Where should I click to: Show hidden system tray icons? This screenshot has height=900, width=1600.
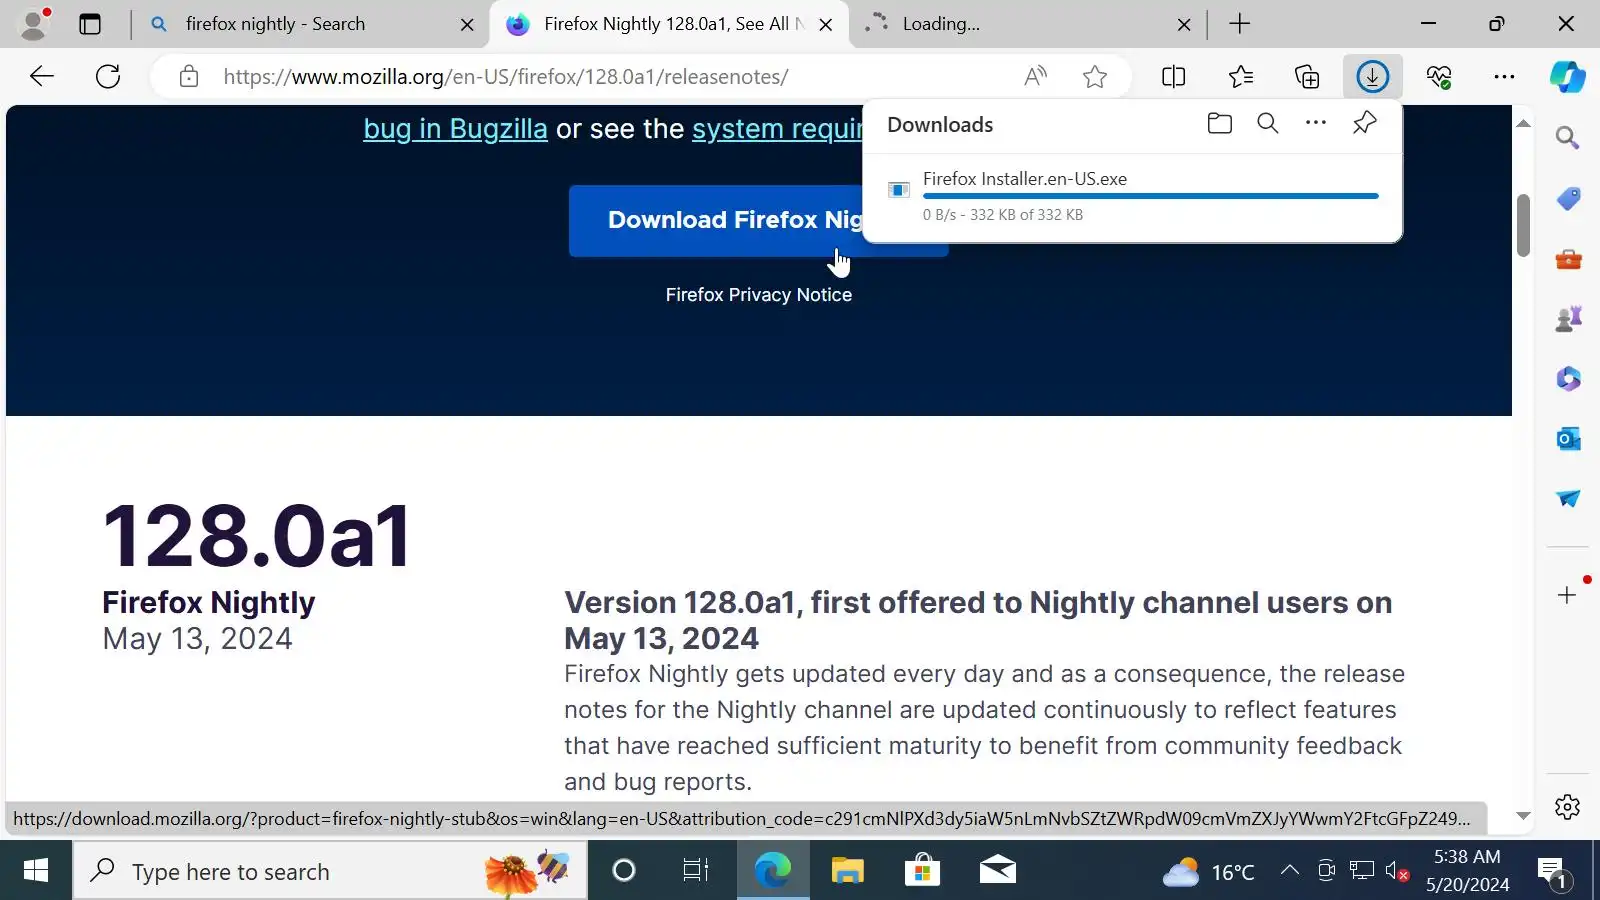pos(1290,871)
